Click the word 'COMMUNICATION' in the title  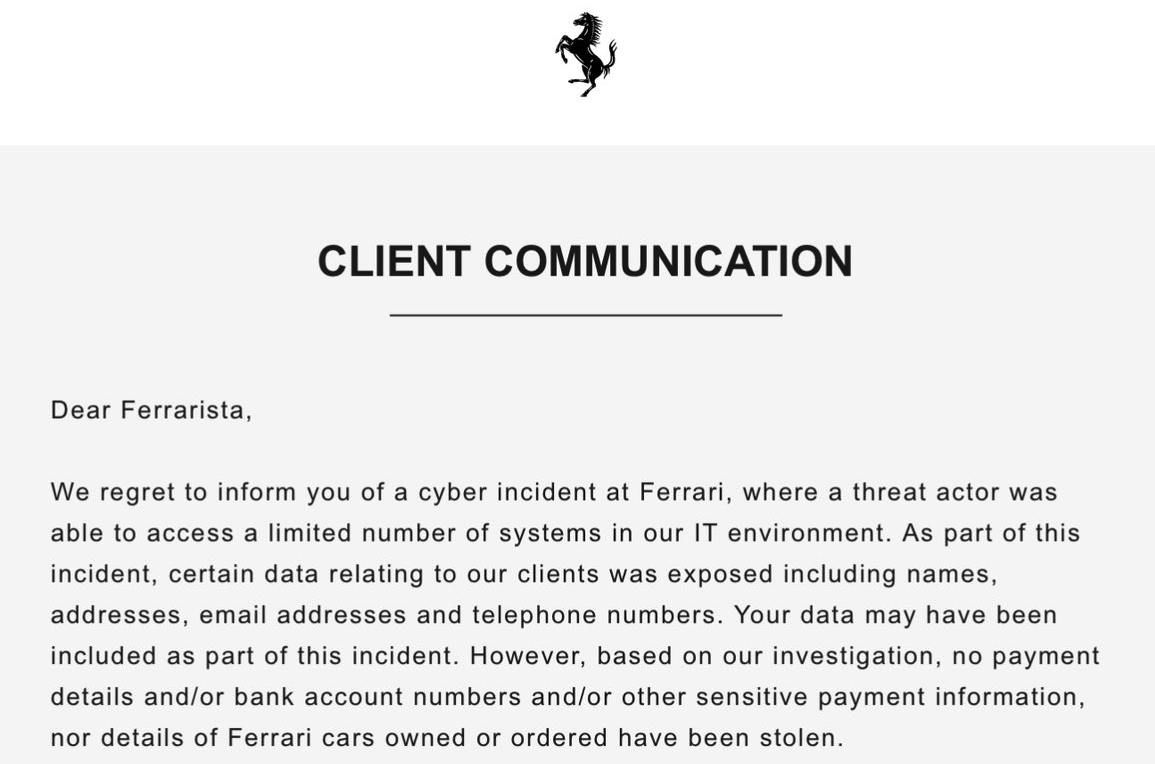pyautogui.click(x=668, y=262)
